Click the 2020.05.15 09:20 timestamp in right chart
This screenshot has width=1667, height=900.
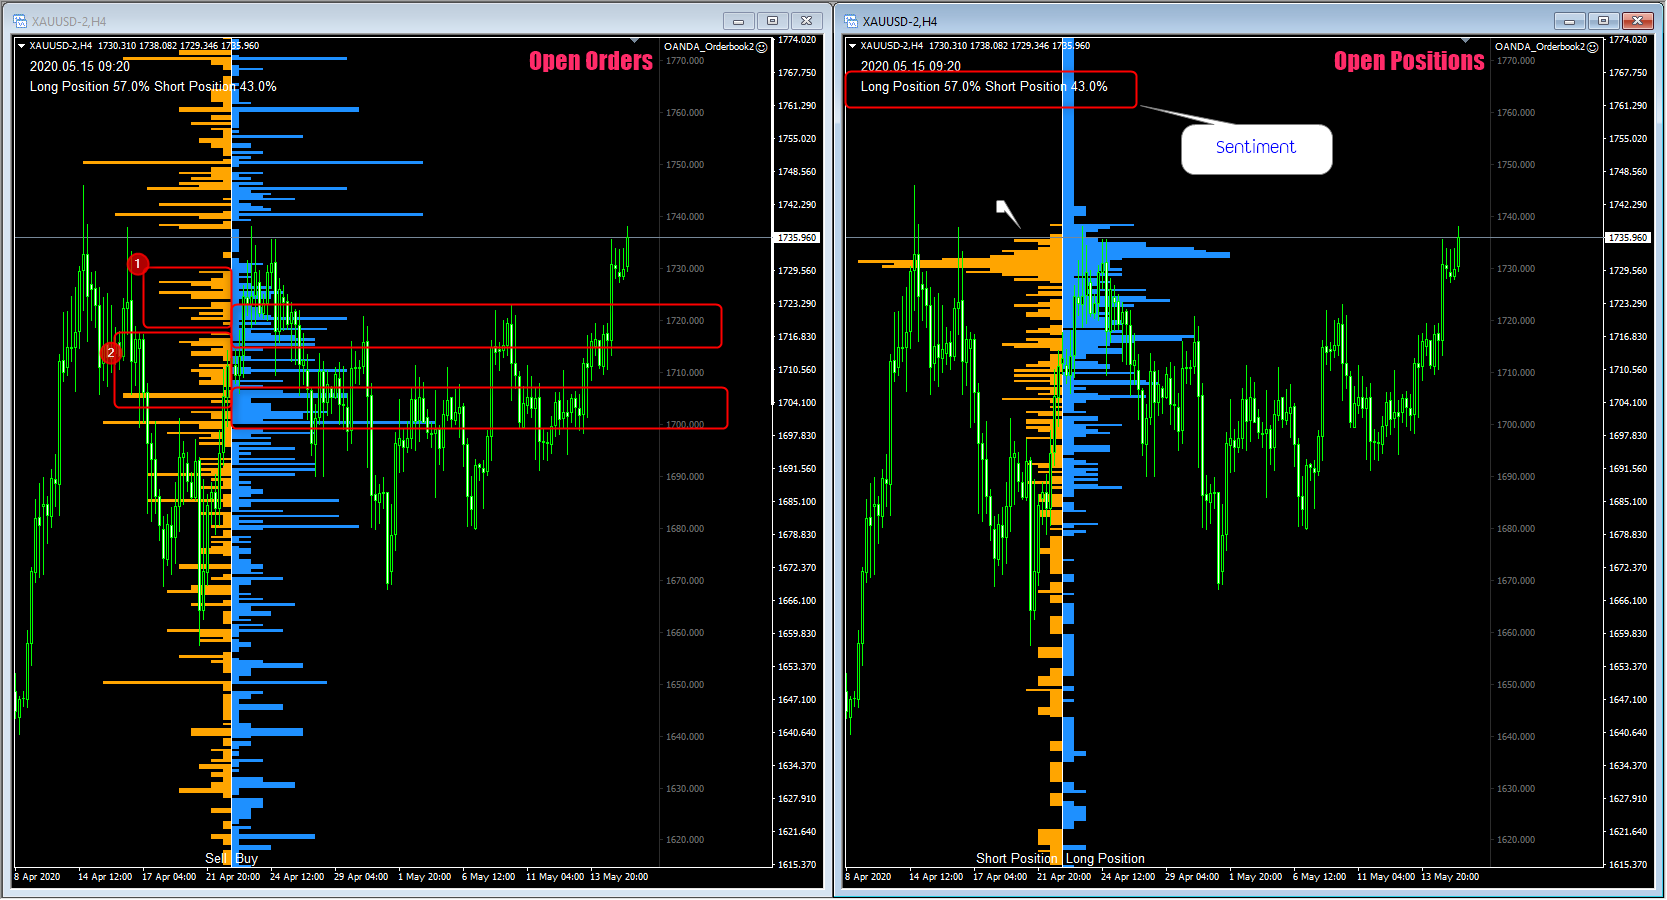pos(911,67)
